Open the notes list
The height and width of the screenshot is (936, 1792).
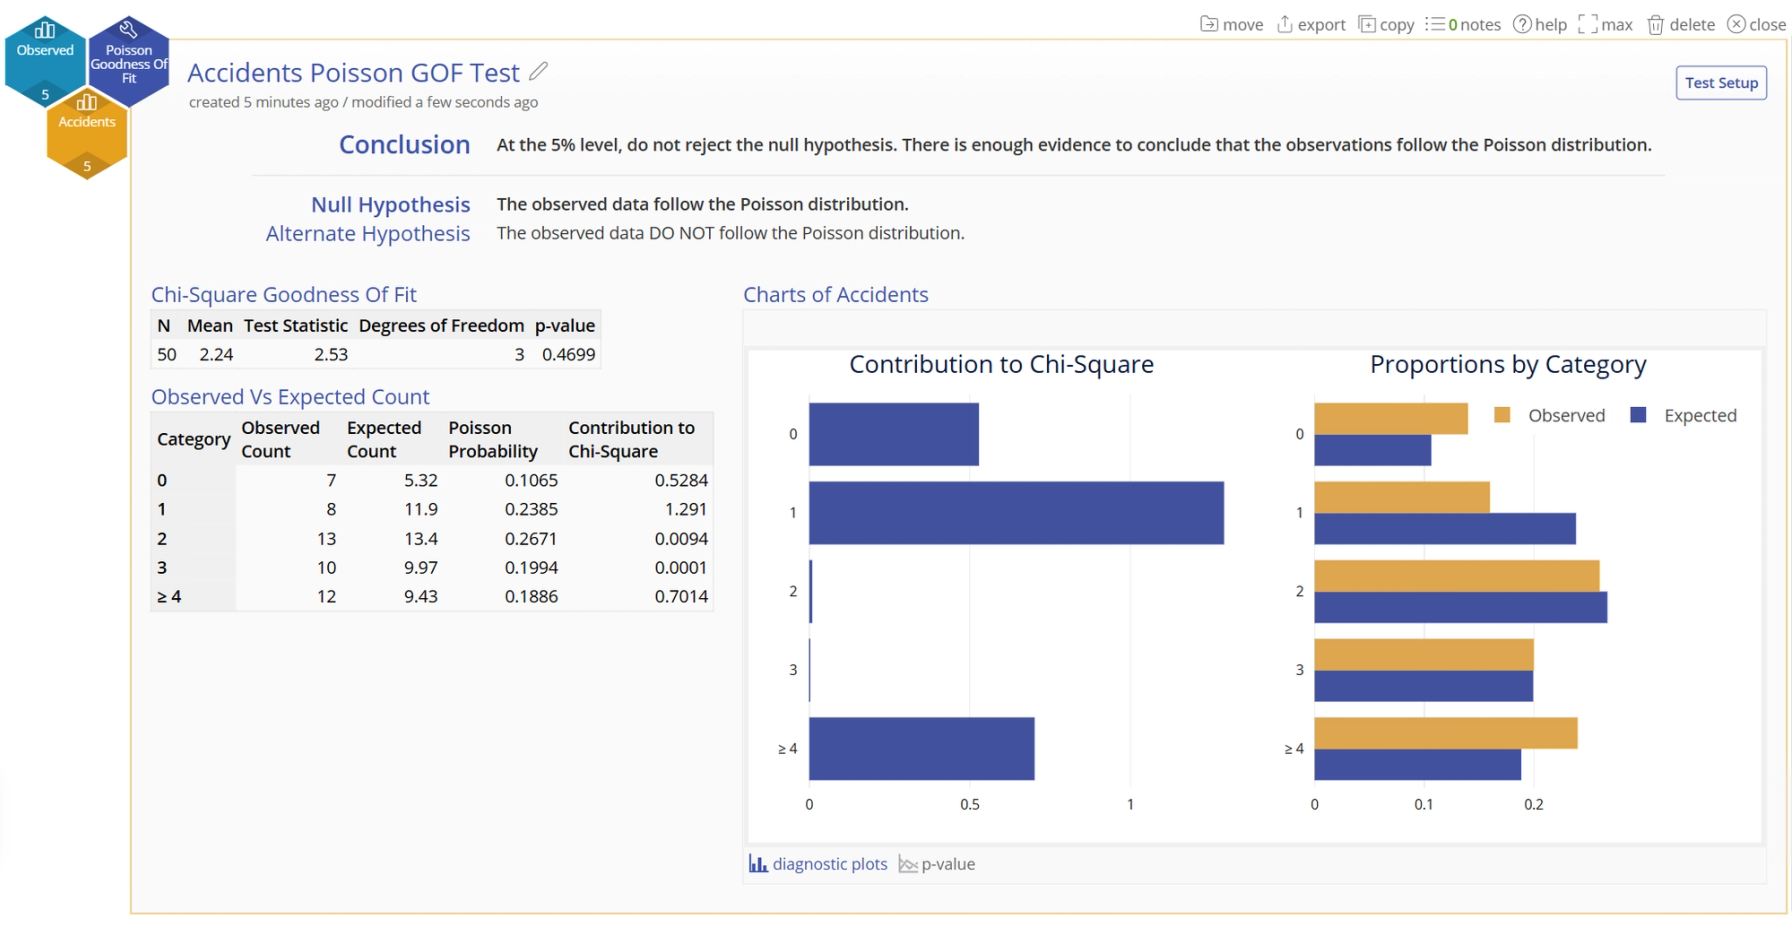pos(1463,24)
